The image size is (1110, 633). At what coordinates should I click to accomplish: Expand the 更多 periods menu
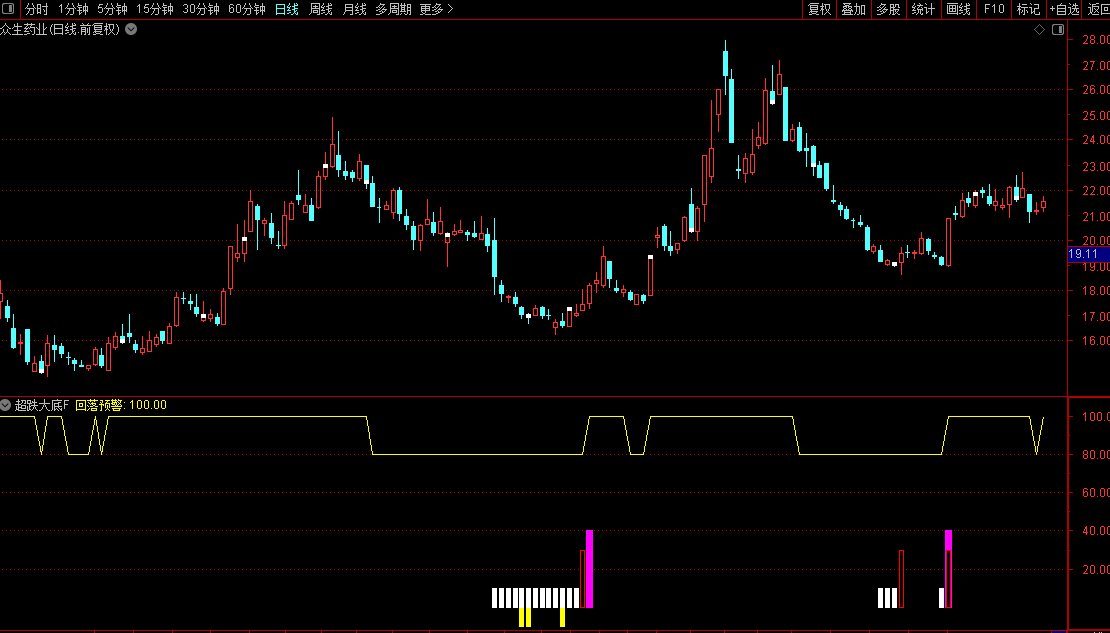coord(436,9)
